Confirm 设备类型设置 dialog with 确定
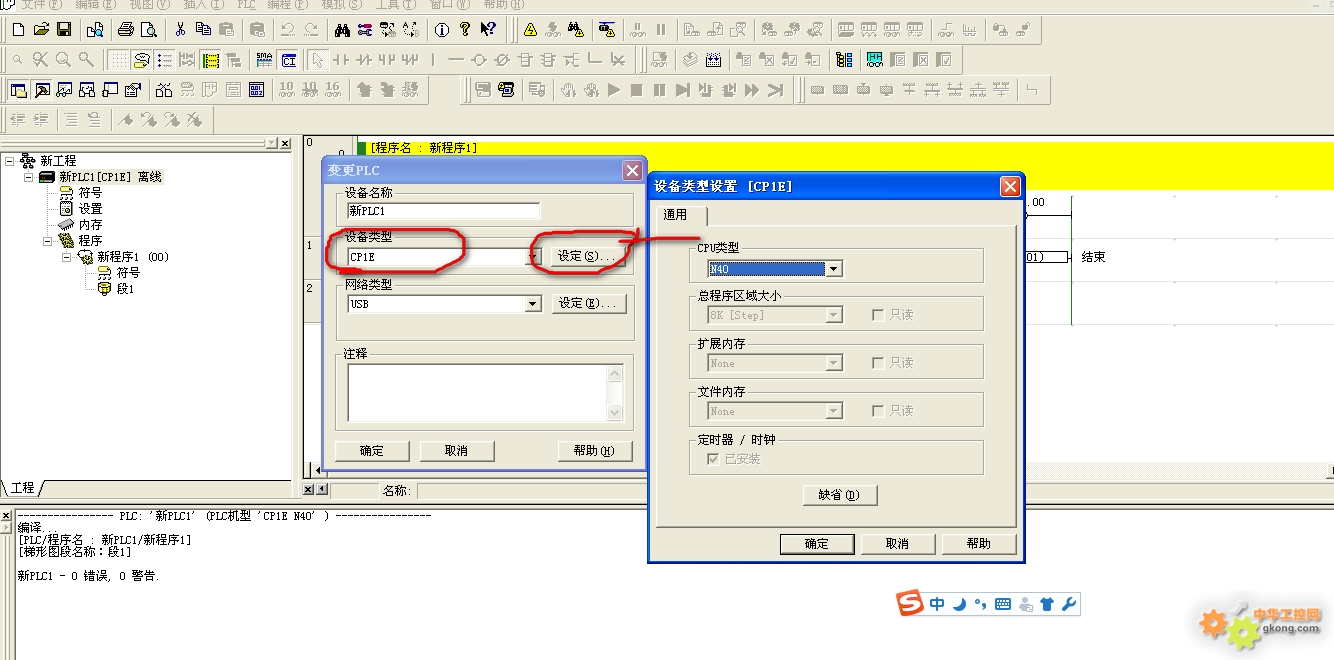Image resolution: width=1334 pixels, height=660 pixels. [817, 544]
